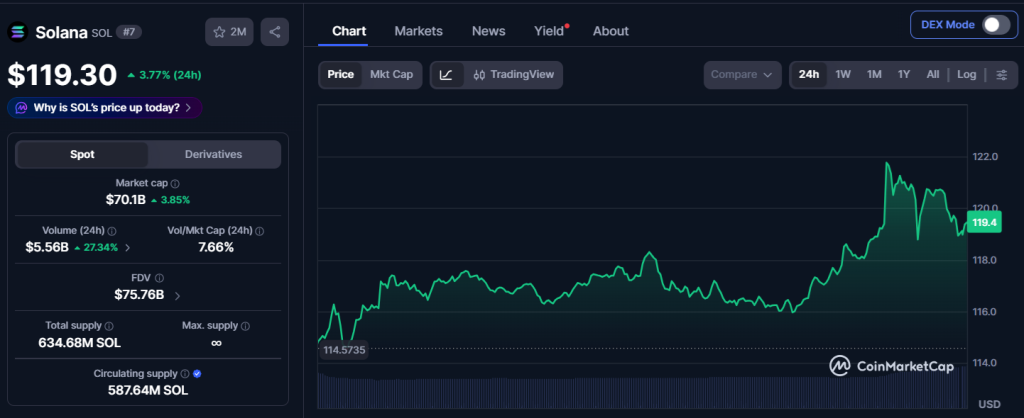Click the AI icon beside price question
This screenshot has height=418, width=1024.
point(22,108)
